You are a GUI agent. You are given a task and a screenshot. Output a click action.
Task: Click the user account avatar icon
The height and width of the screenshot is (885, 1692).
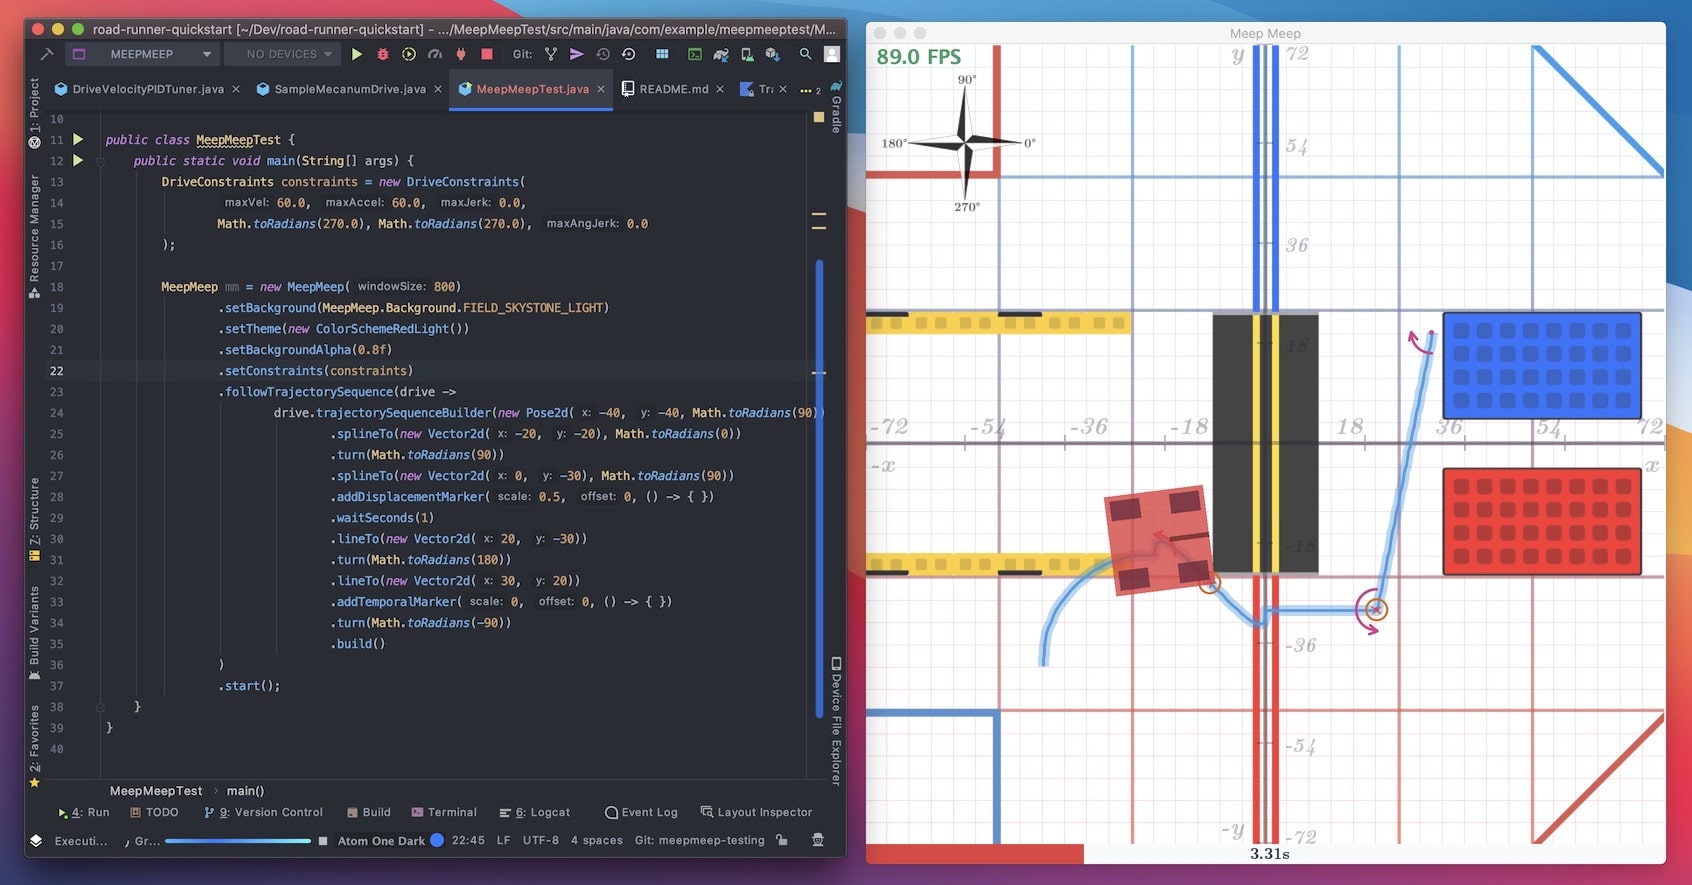tap(831, 54)
